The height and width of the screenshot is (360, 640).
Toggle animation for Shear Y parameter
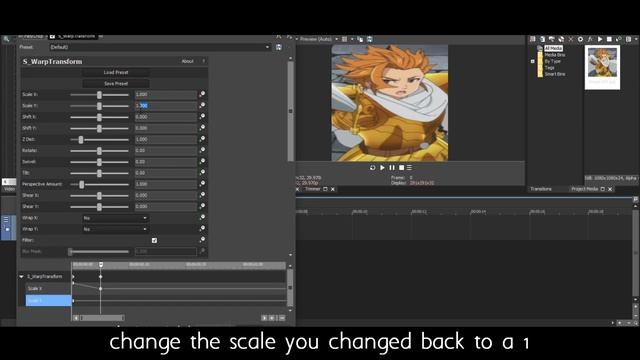point(202,206)
